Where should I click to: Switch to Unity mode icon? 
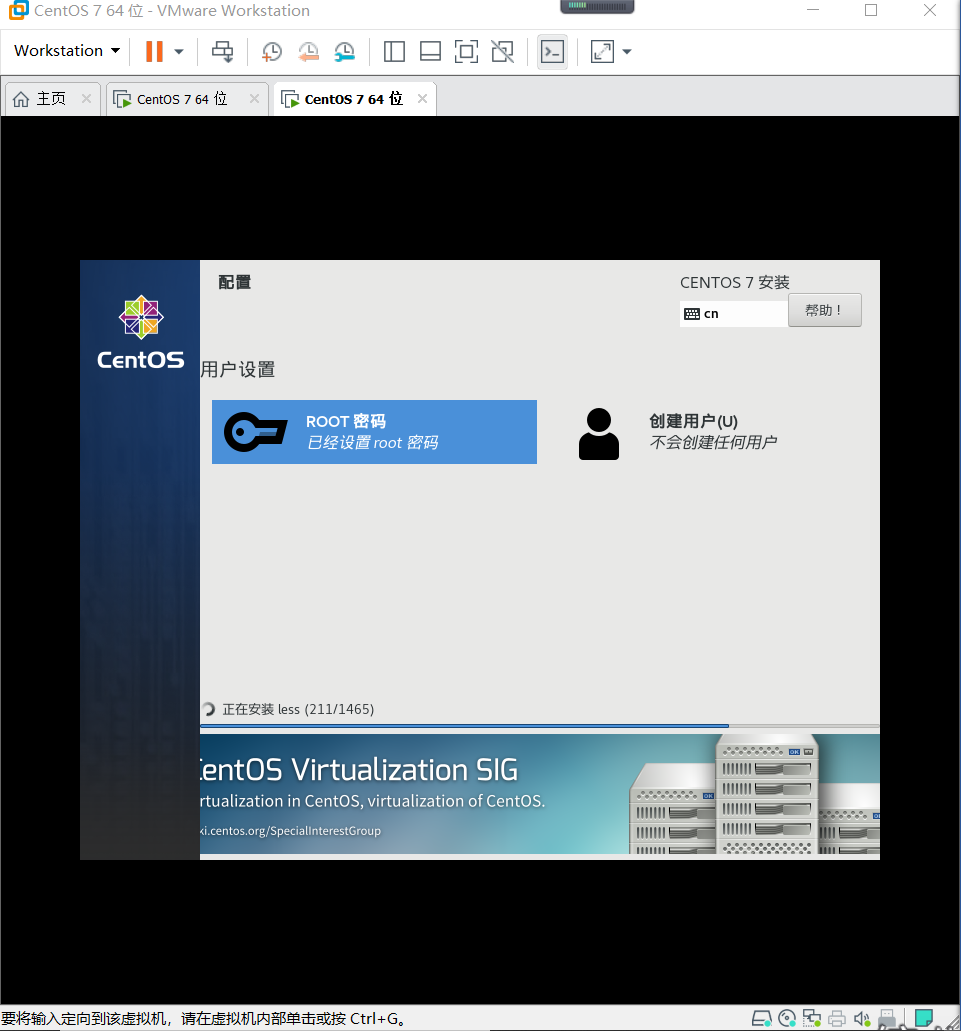503,51
